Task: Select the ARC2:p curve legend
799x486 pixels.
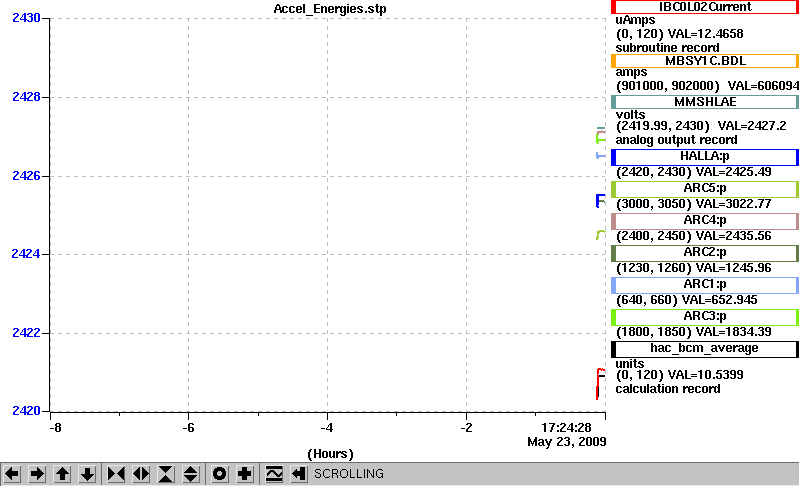Action: (x=705, y=253)
